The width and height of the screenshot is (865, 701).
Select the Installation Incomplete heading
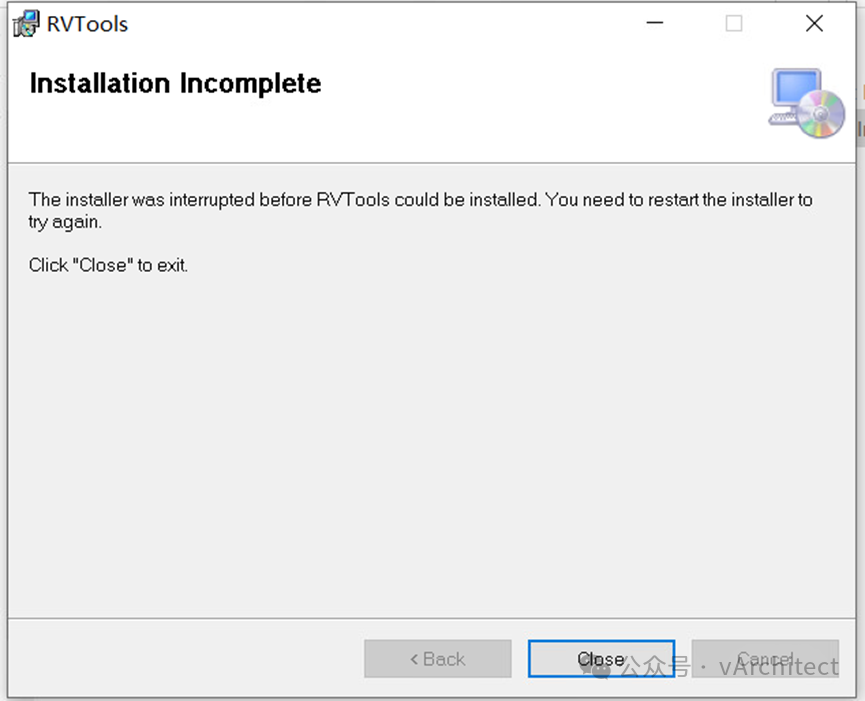tap(175, 84)
